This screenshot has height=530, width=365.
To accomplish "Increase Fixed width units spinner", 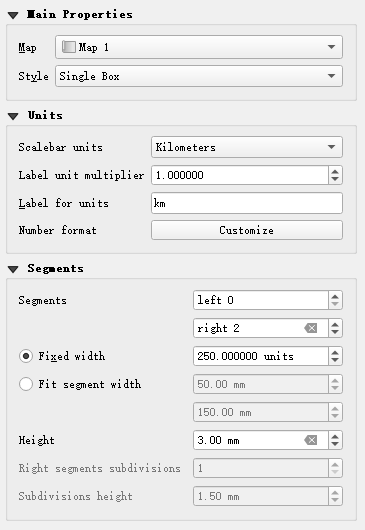I will click(x=335, y=352).
